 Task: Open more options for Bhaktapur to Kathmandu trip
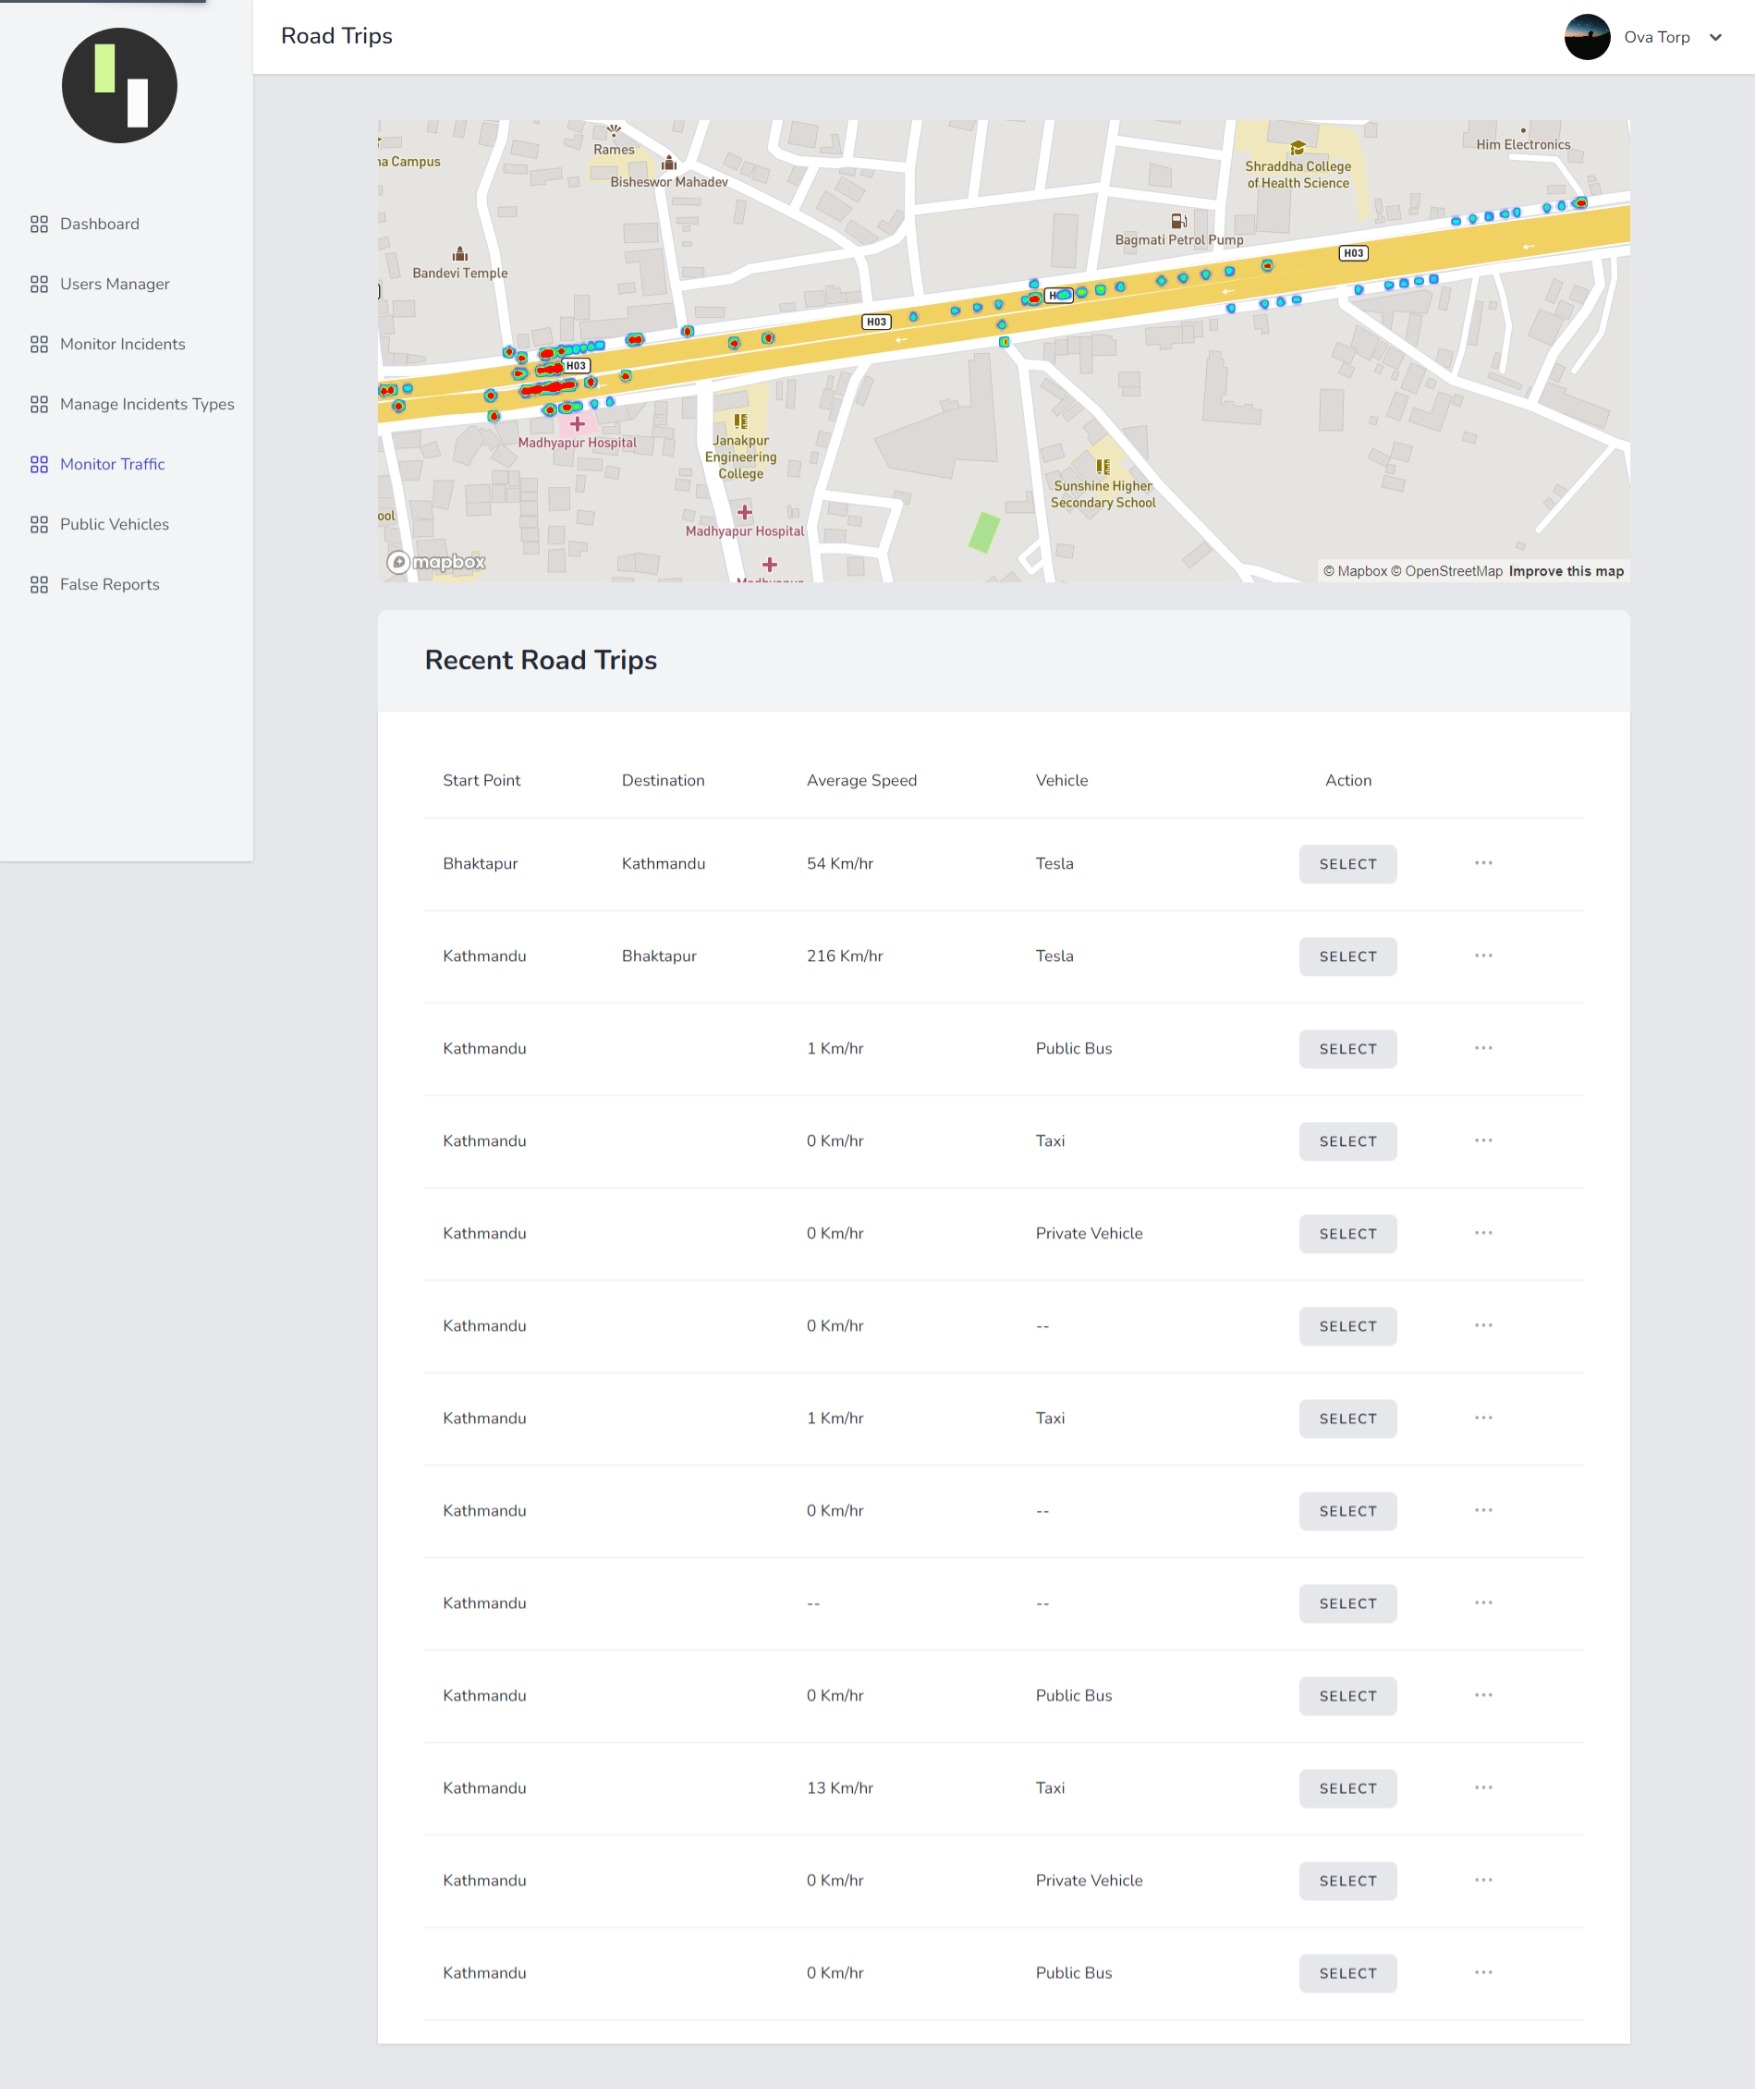click(1483, 863)
